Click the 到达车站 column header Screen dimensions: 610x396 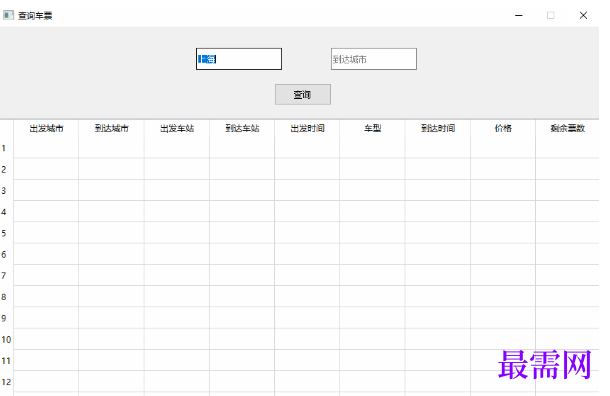point(242,128)
